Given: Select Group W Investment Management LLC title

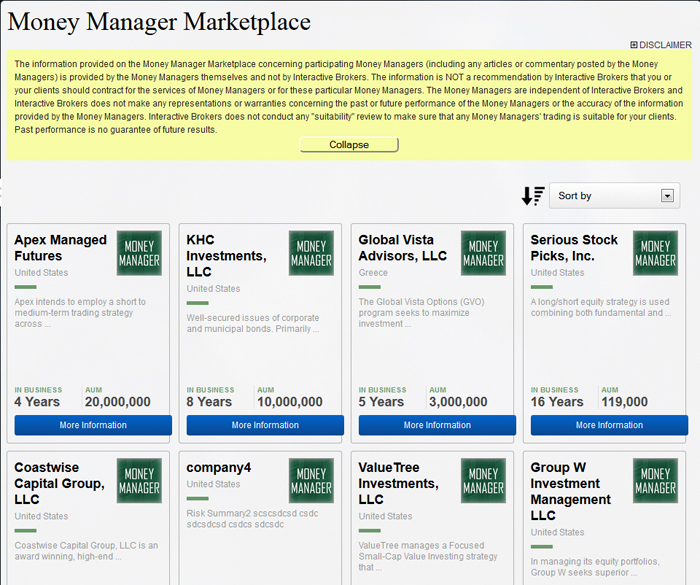Looking at the screenshot, I should point(571,492).
